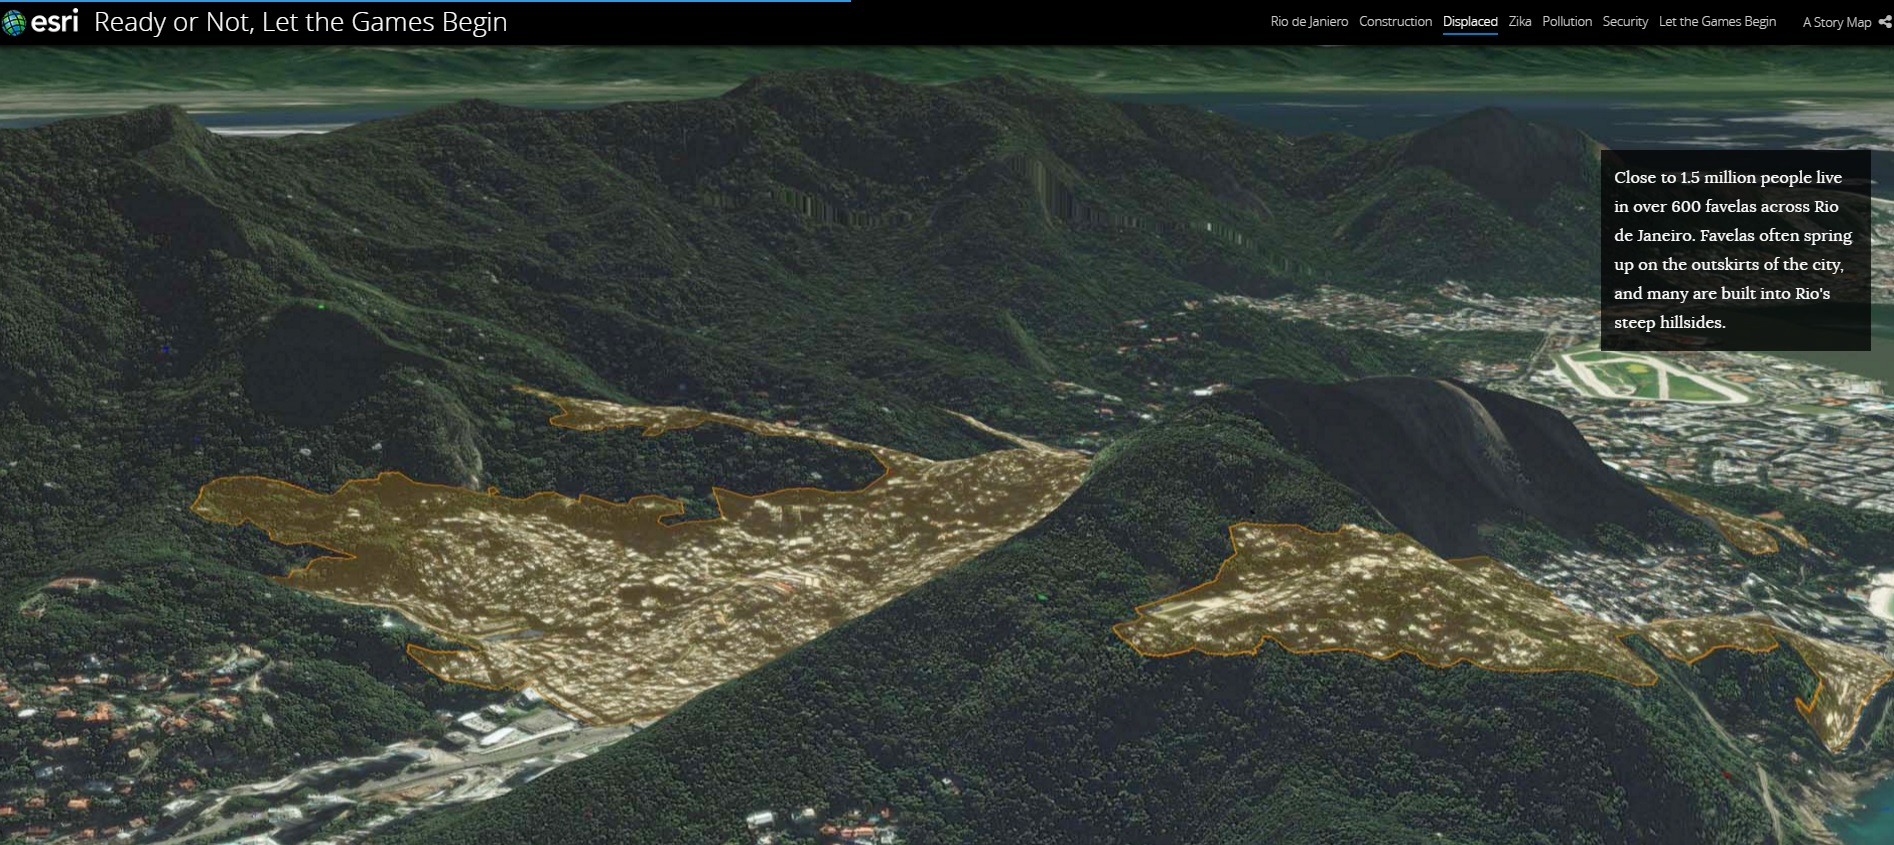The image size is (1894, 845).
Task: Navigate to the Security section
Action: click(x=1624, y=22)
